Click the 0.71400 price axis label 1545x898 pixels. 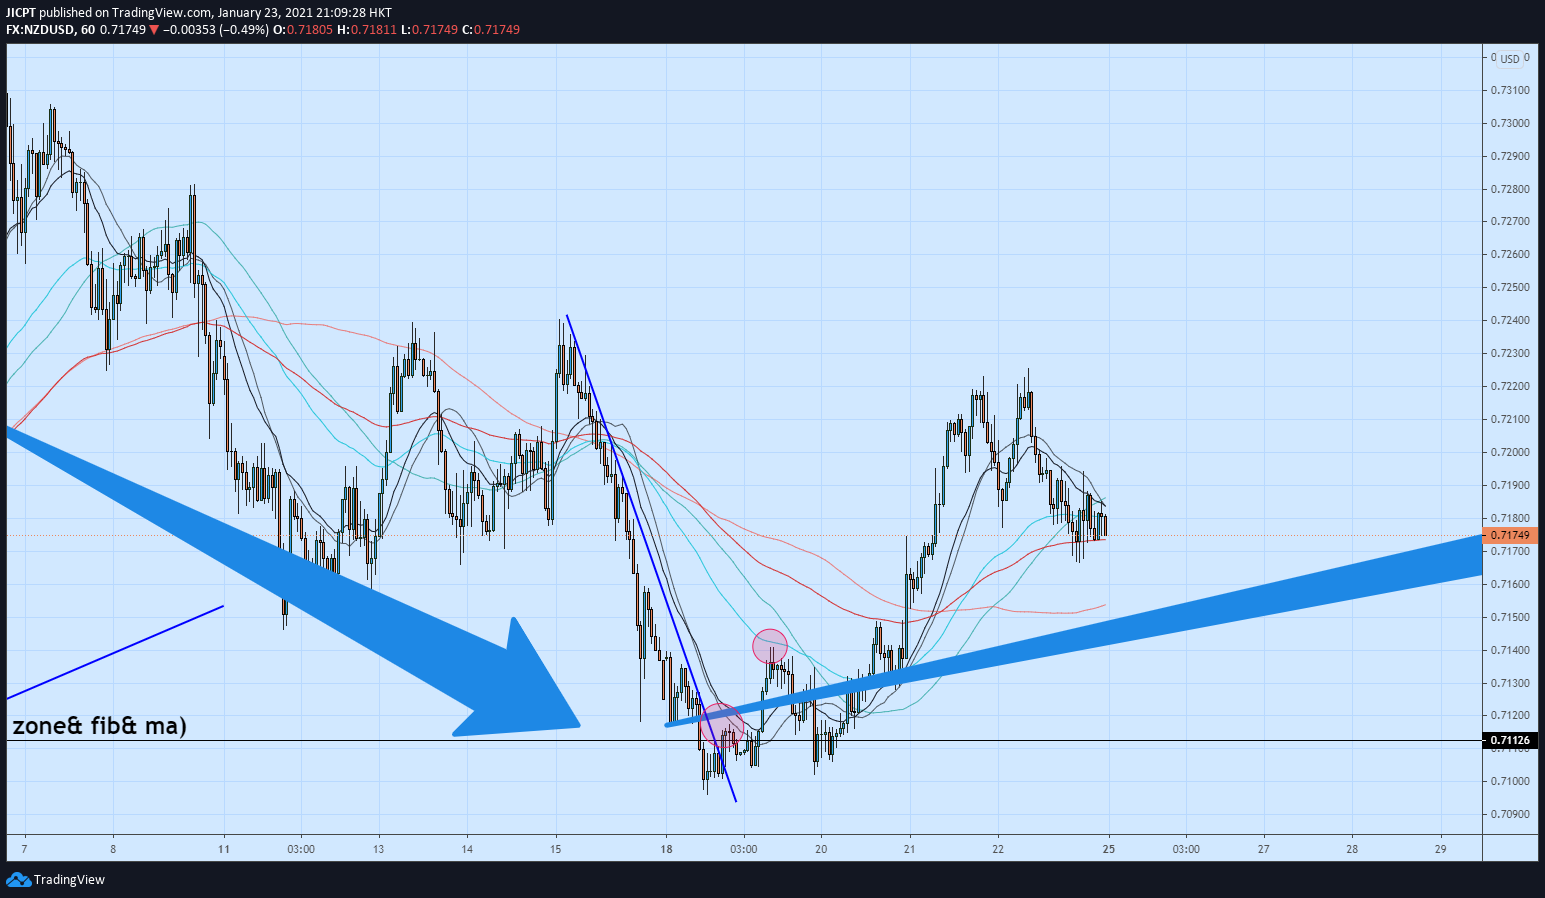pyautogui.click(x=1509, y=650)
